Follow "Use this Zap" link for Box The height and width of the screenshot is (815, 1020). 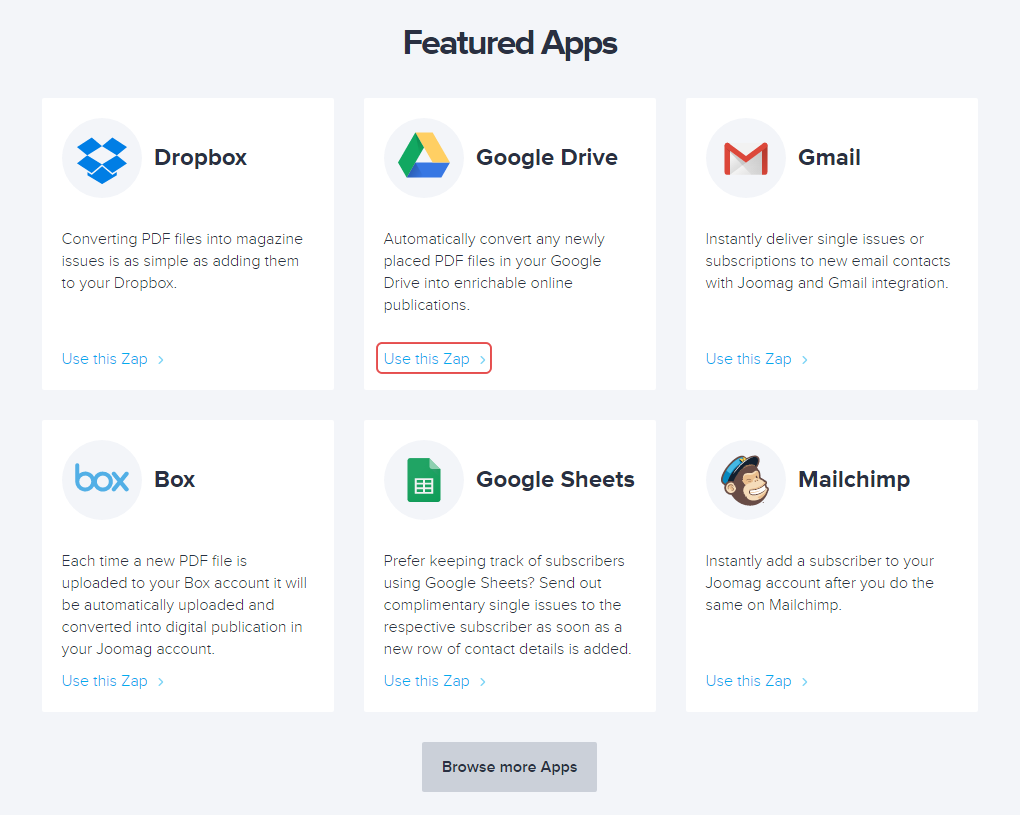(112, 681)
